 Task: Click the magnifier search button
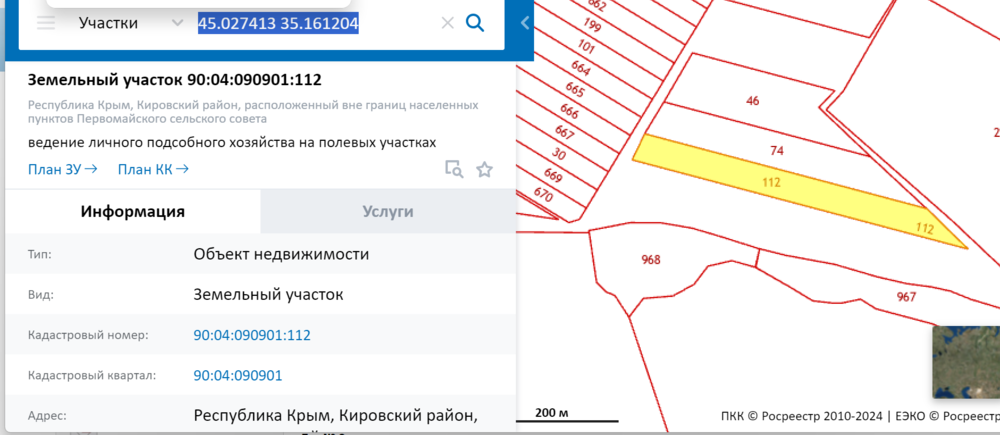point(475,23)
